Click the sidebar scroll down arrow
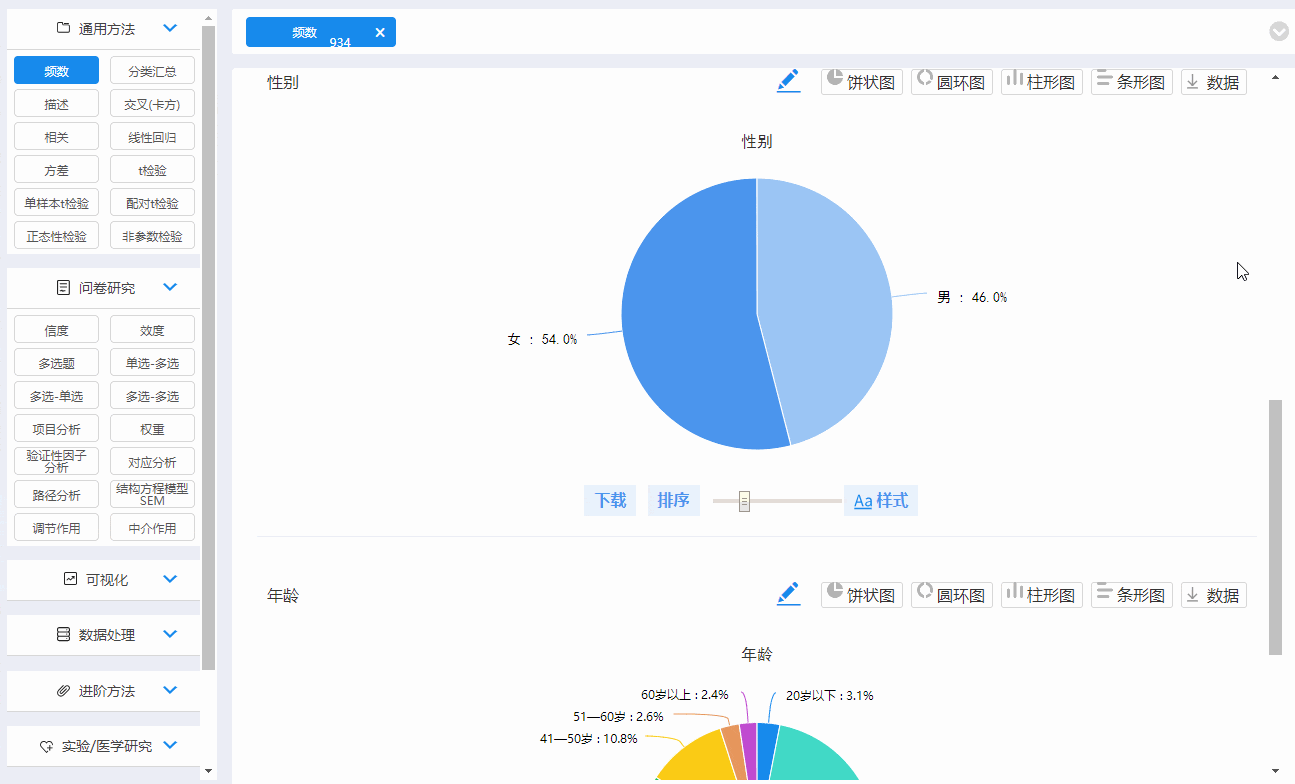This screenshot has height=784, width=1295. (x=208, y=770)
